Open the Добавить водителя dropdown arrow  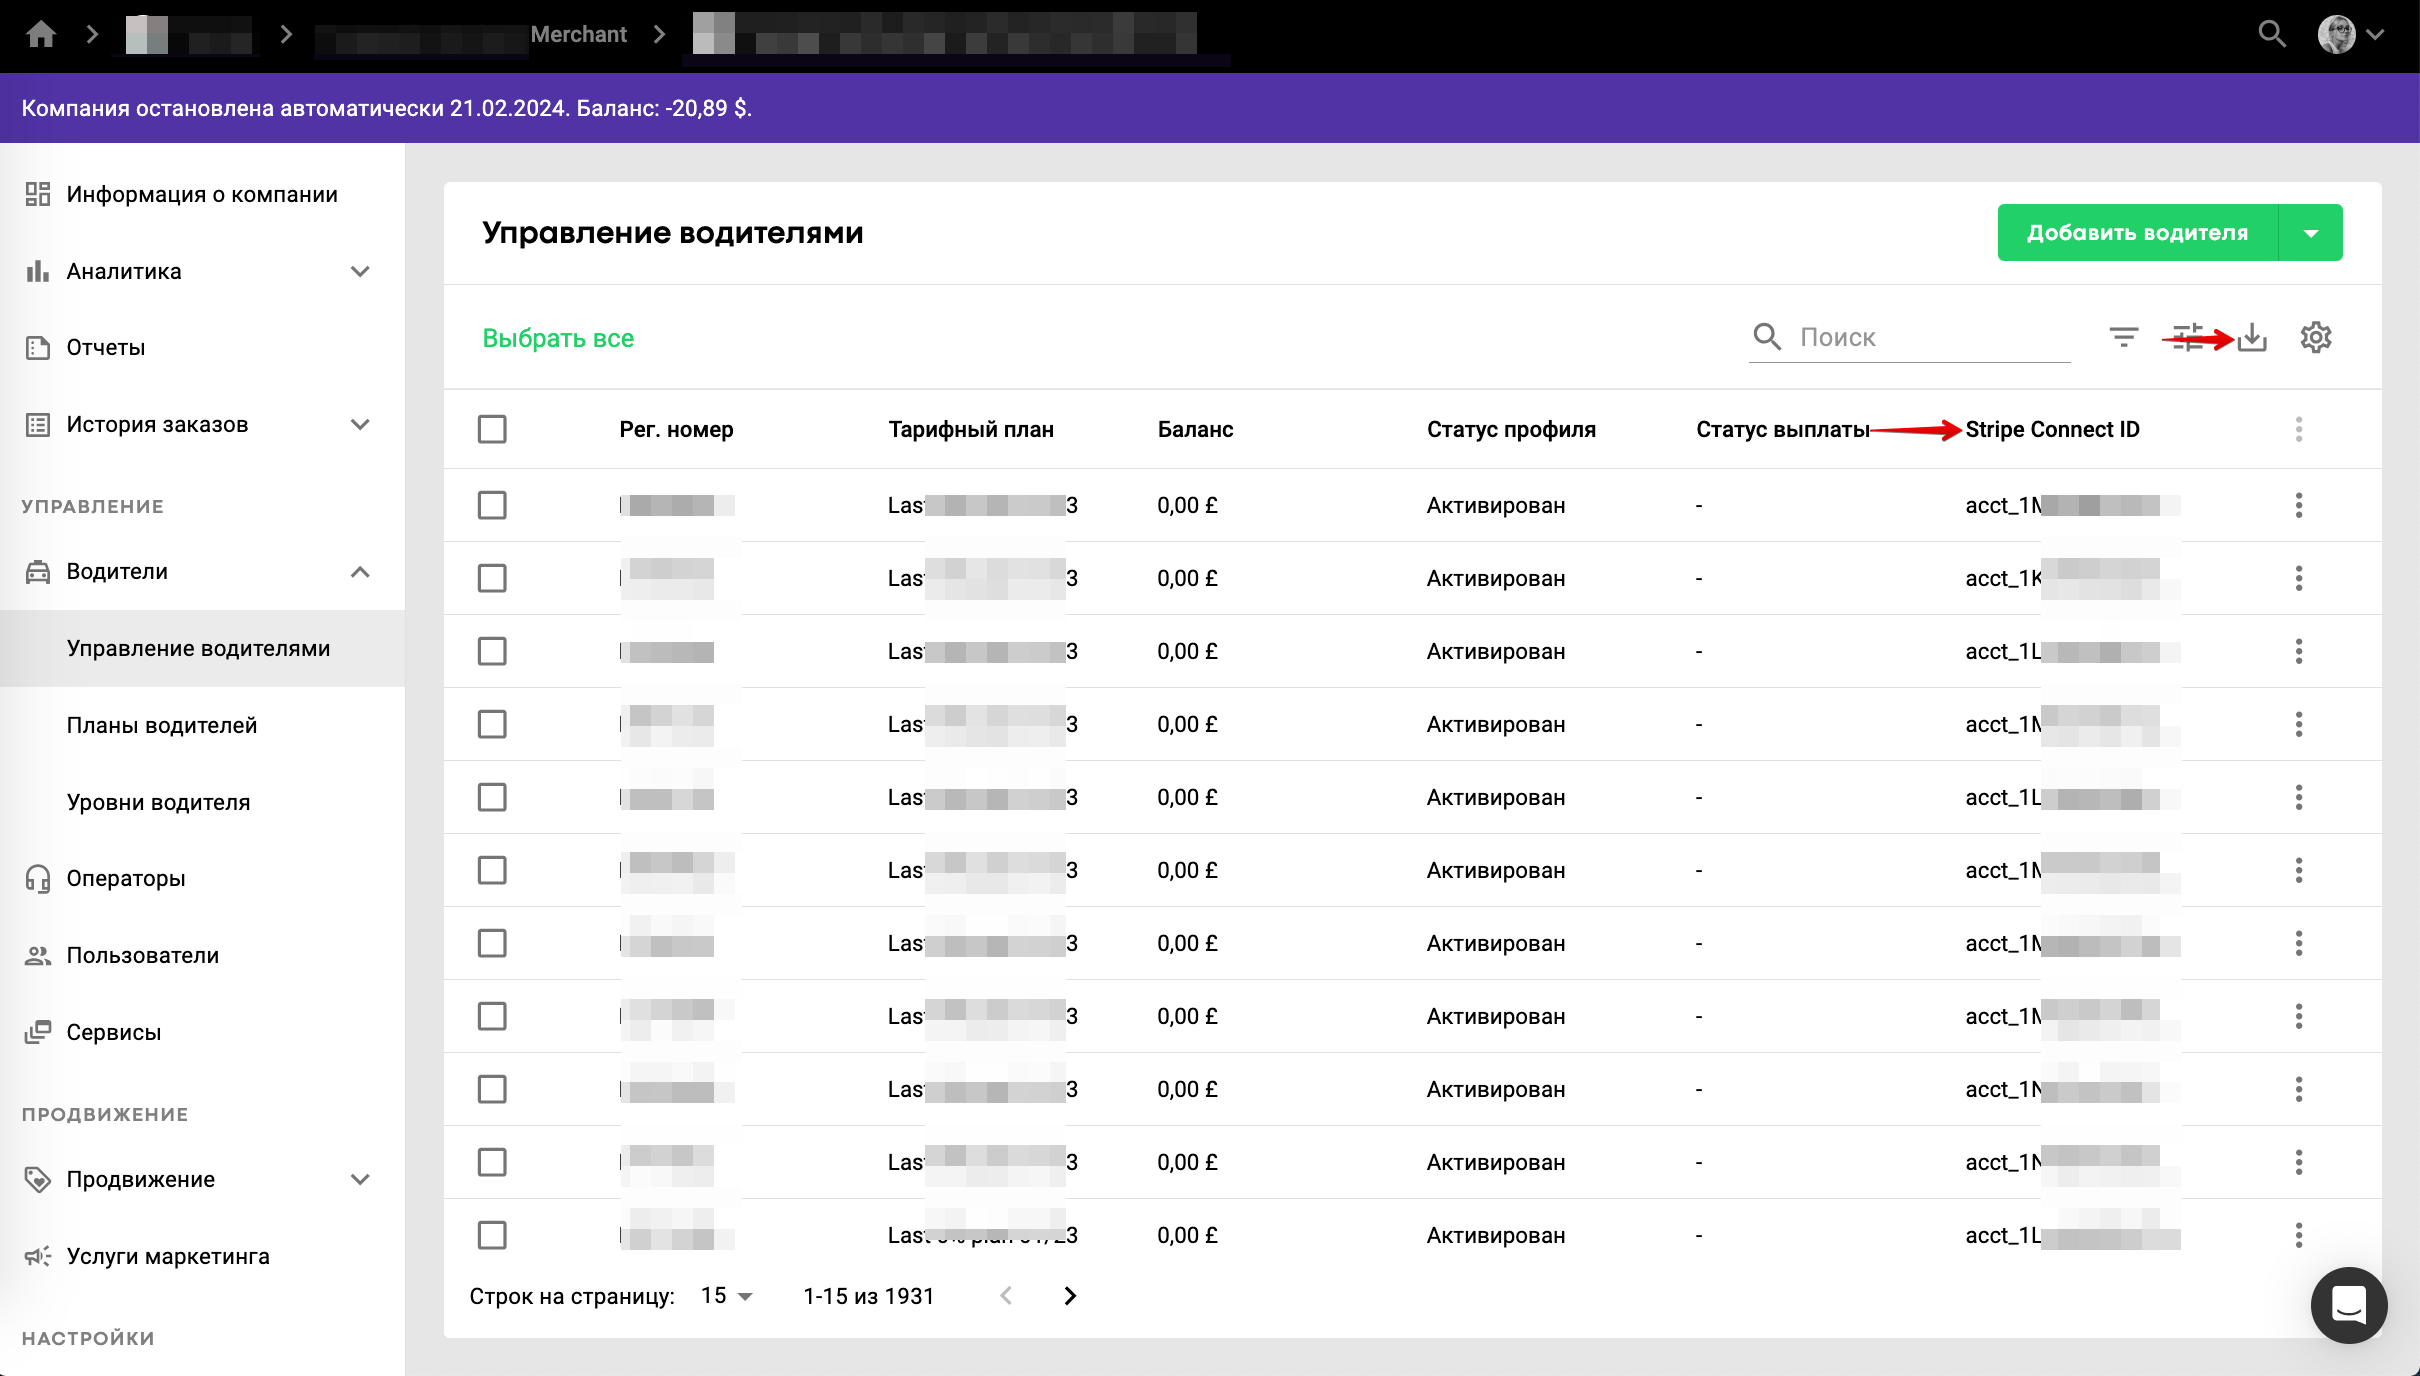[x=2310, y=233]
